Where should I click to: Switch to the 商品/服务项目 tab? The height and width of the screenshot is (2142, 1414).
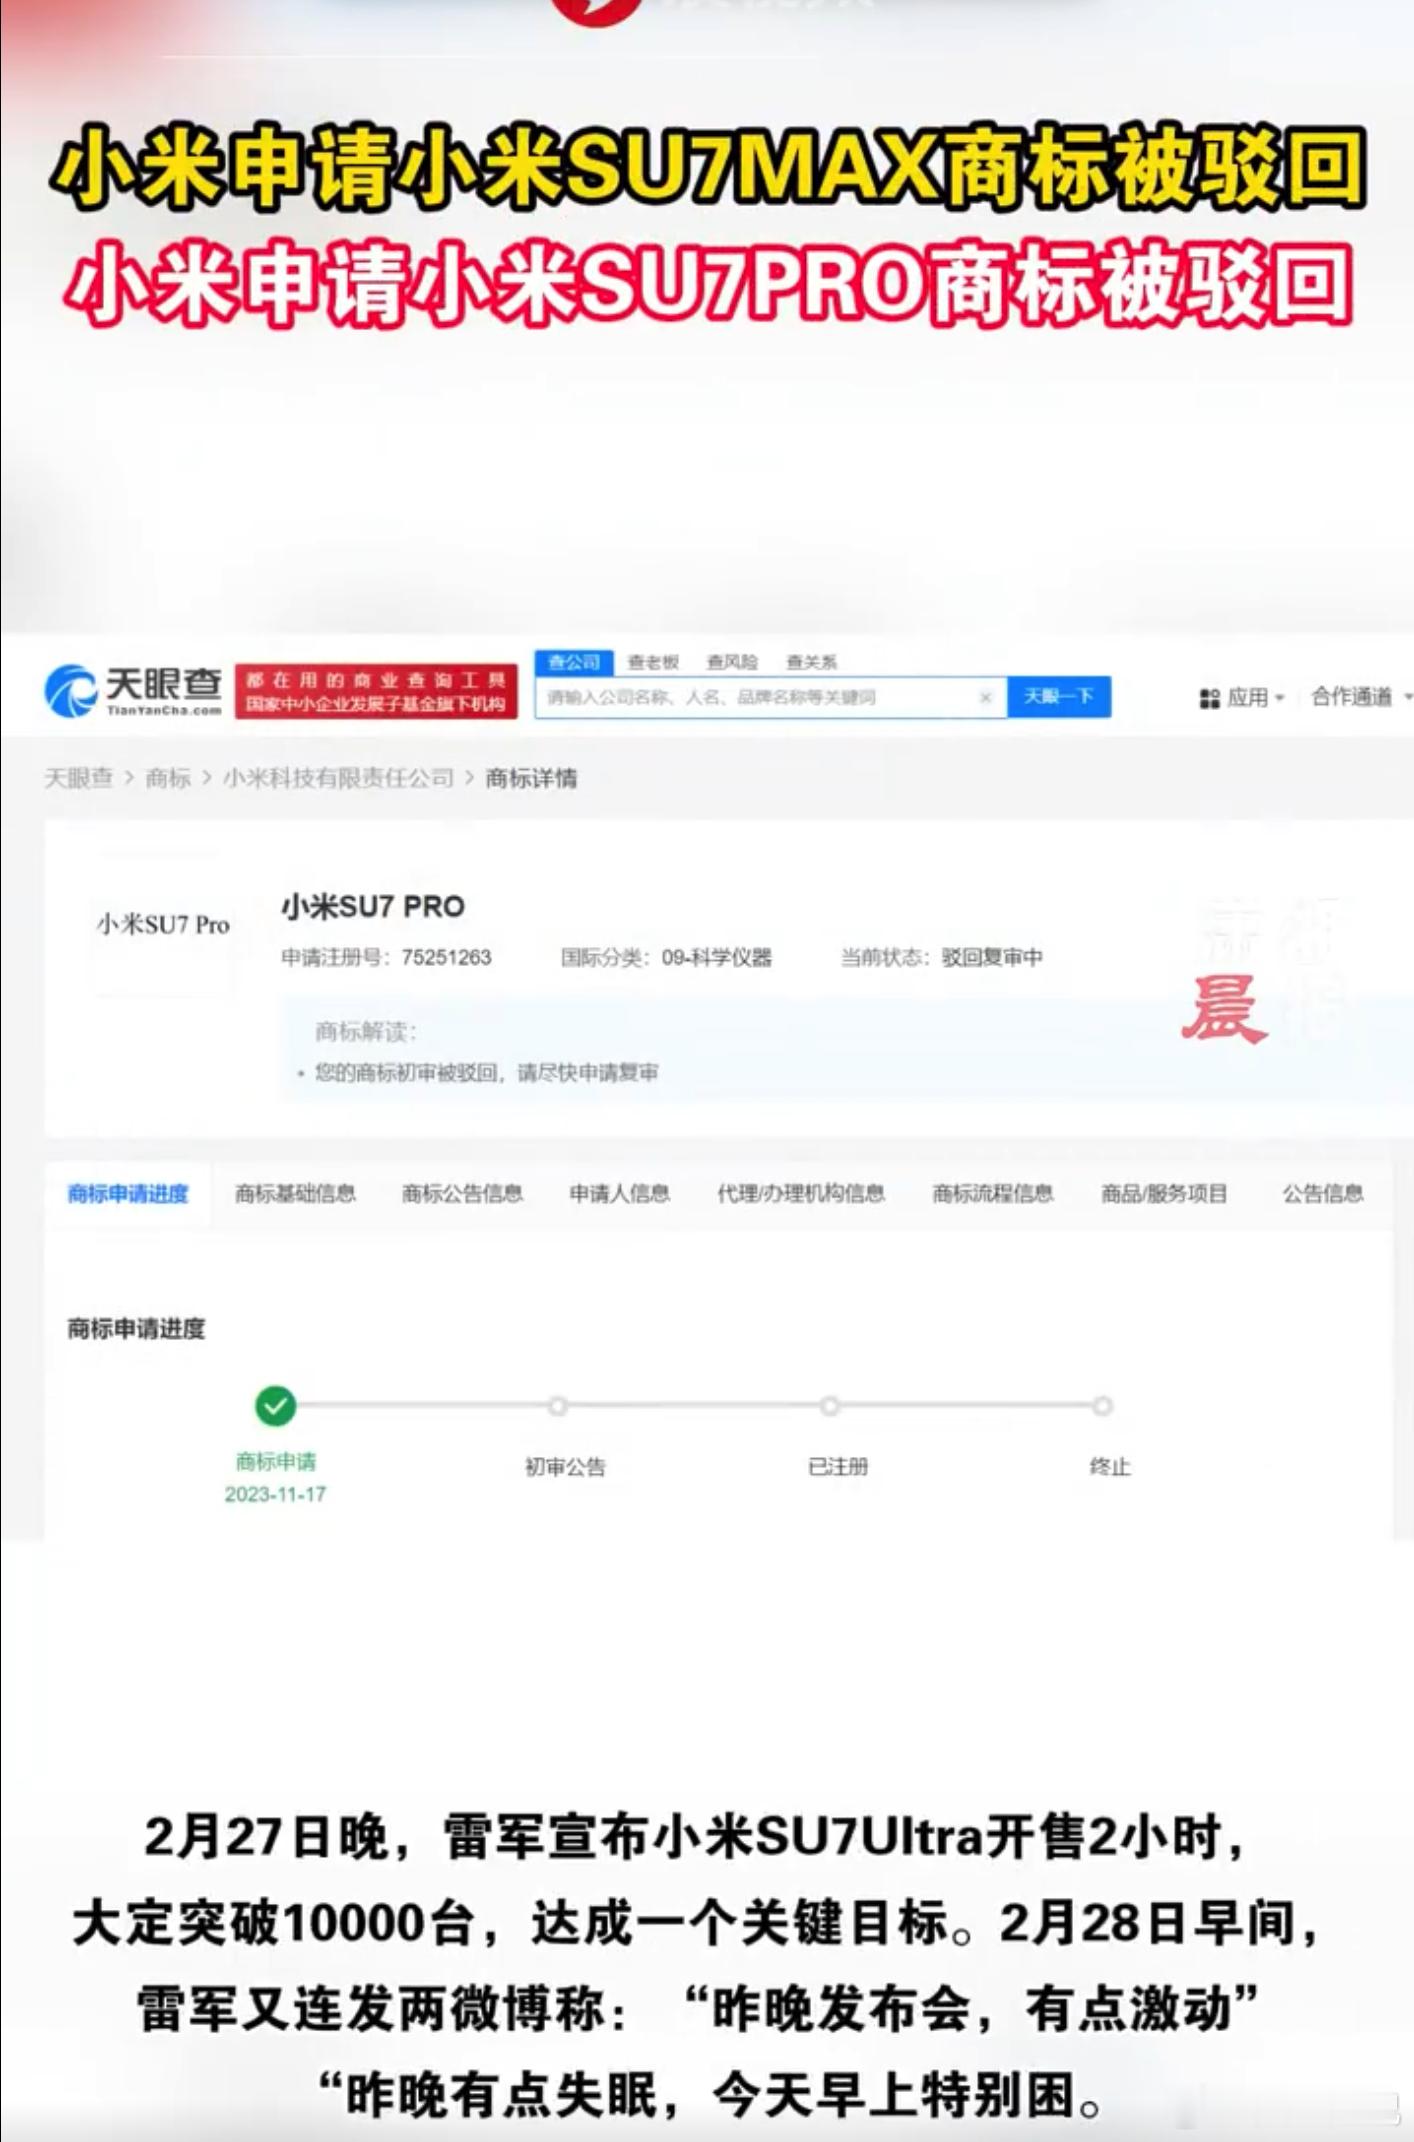click(1164, 1193)
